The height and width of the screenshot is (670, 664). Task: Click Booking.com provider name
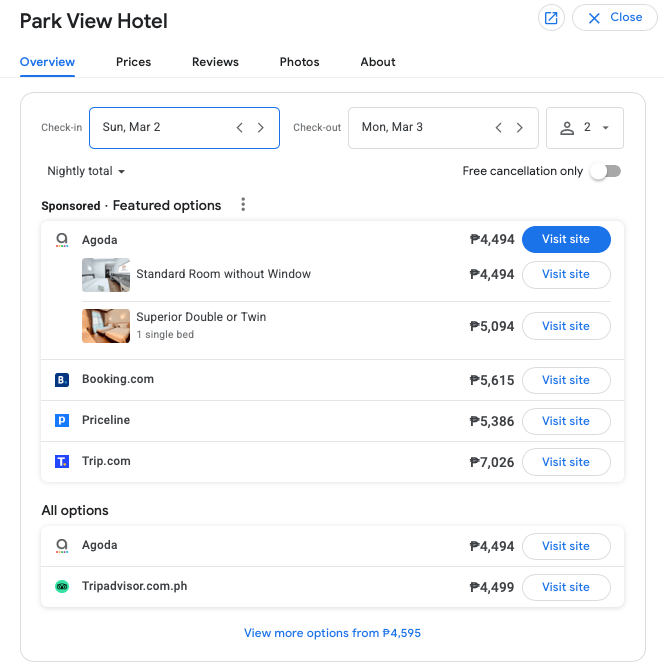coord(118,379)
